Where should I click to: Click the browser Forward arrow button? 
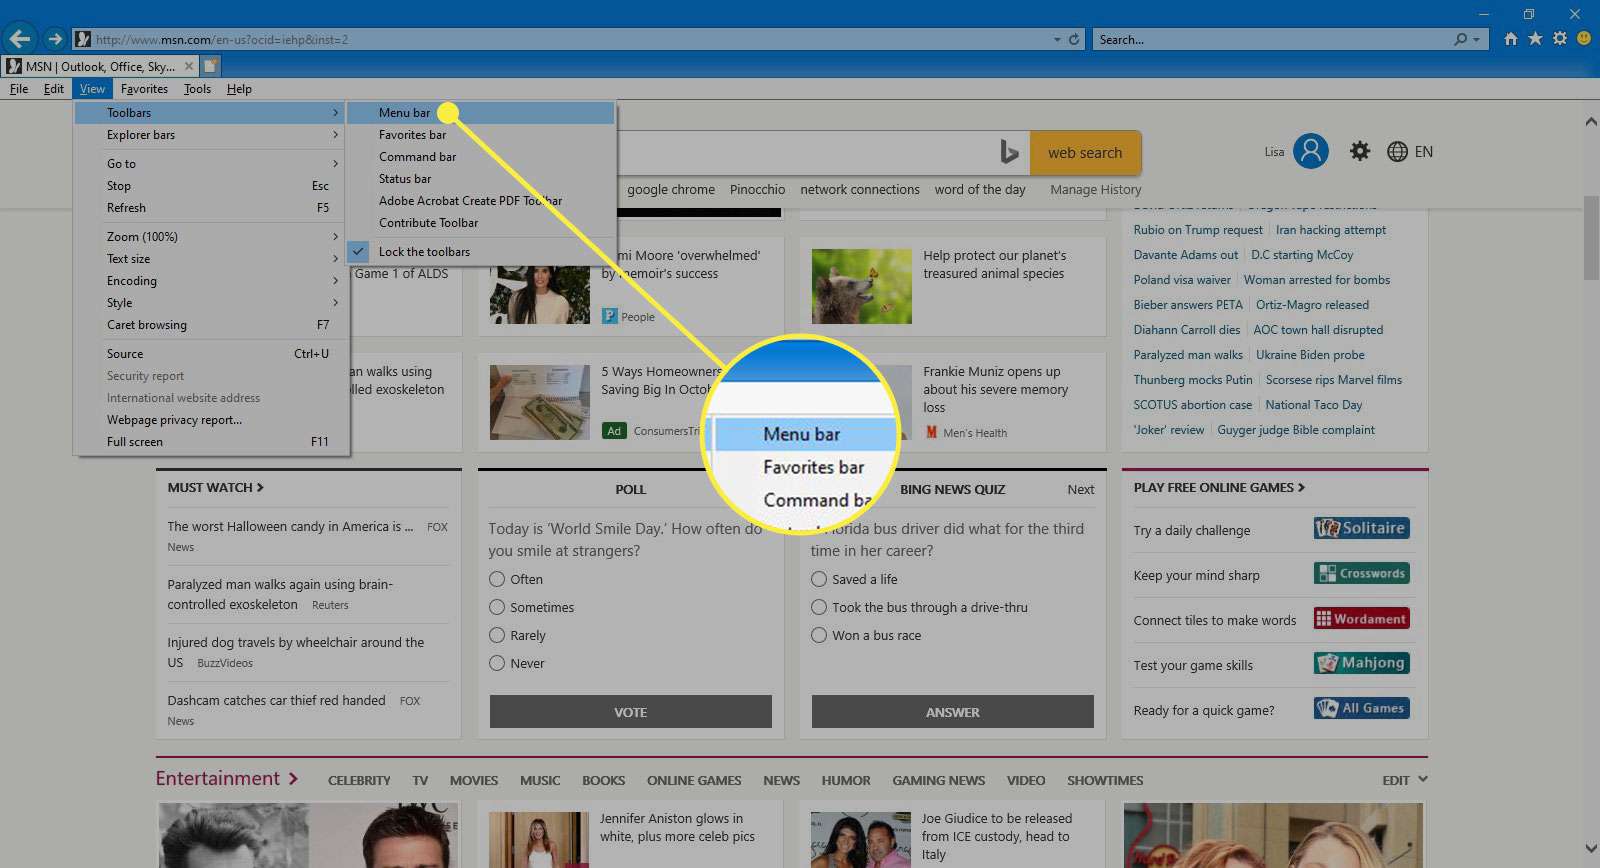click(x=55, y=39)
